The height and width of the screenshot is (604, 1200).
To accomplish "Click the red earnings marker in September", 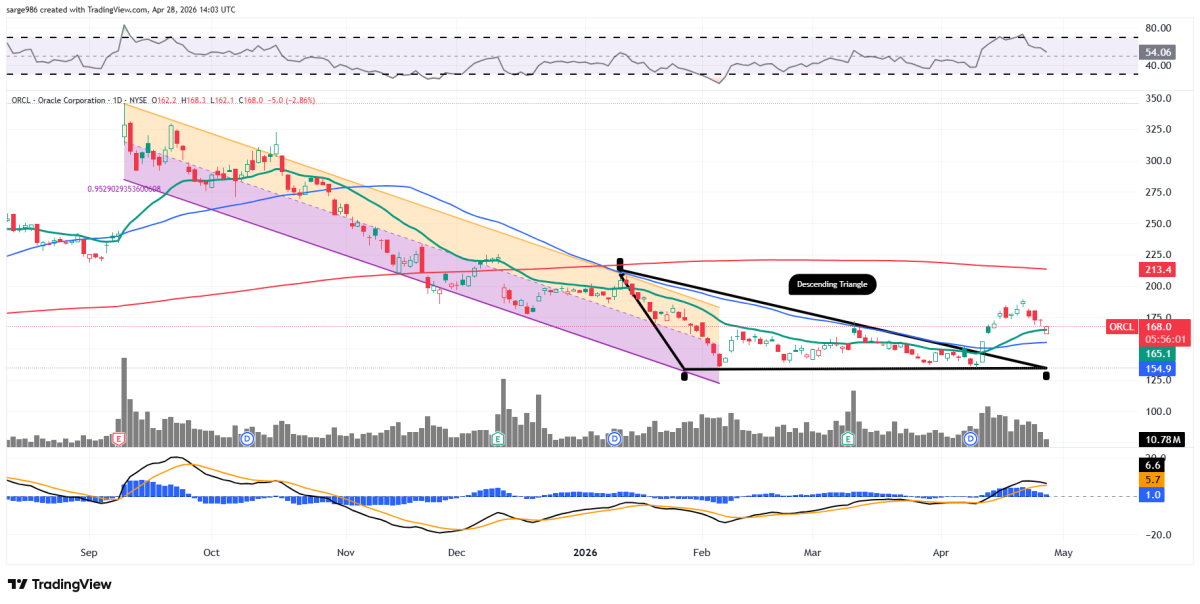I will coord(120,439).
